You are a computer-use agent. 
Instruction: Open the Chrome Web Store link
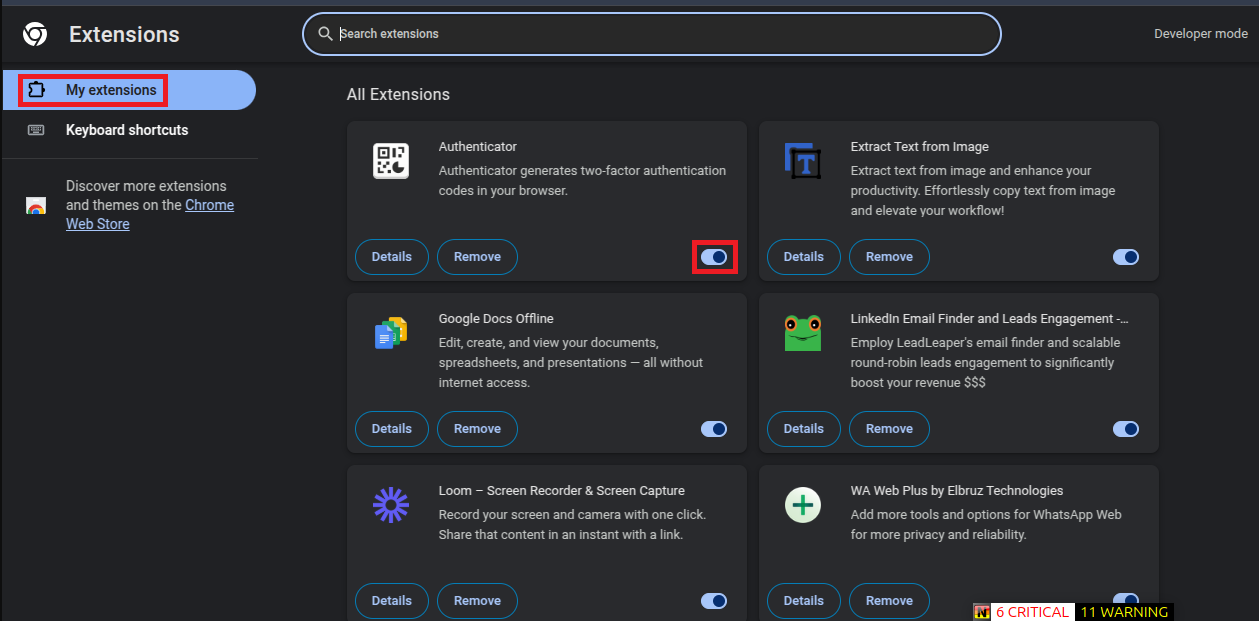pos(150,214)
